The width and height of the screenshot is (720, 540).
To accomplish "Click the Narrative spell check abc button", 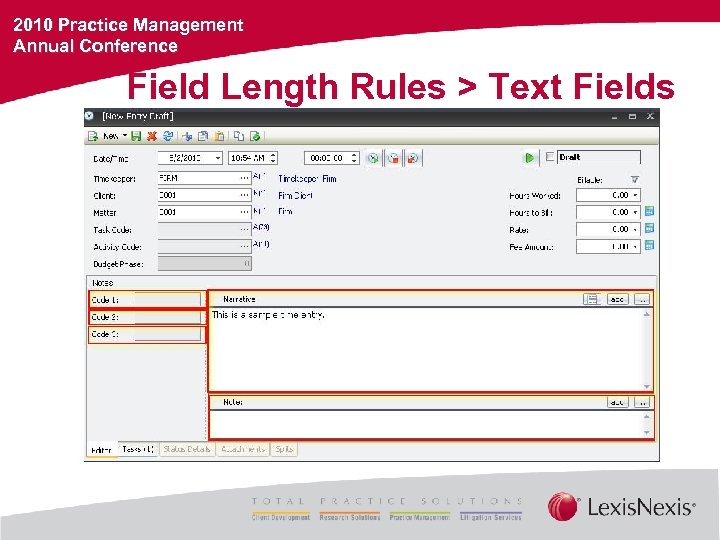I will pos(618,299).
